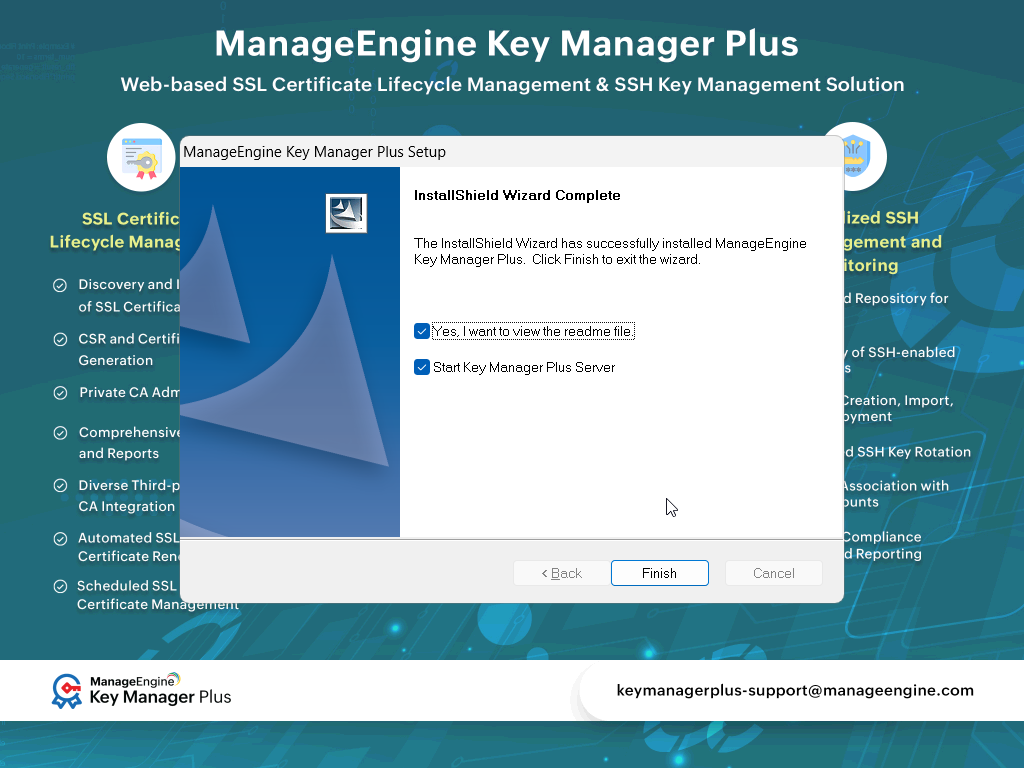This screenshot has width=1024, height=768.
Task: Click 'ManageEngine Key Manager Plus Setup' title bar
Action: pos(511,152)
